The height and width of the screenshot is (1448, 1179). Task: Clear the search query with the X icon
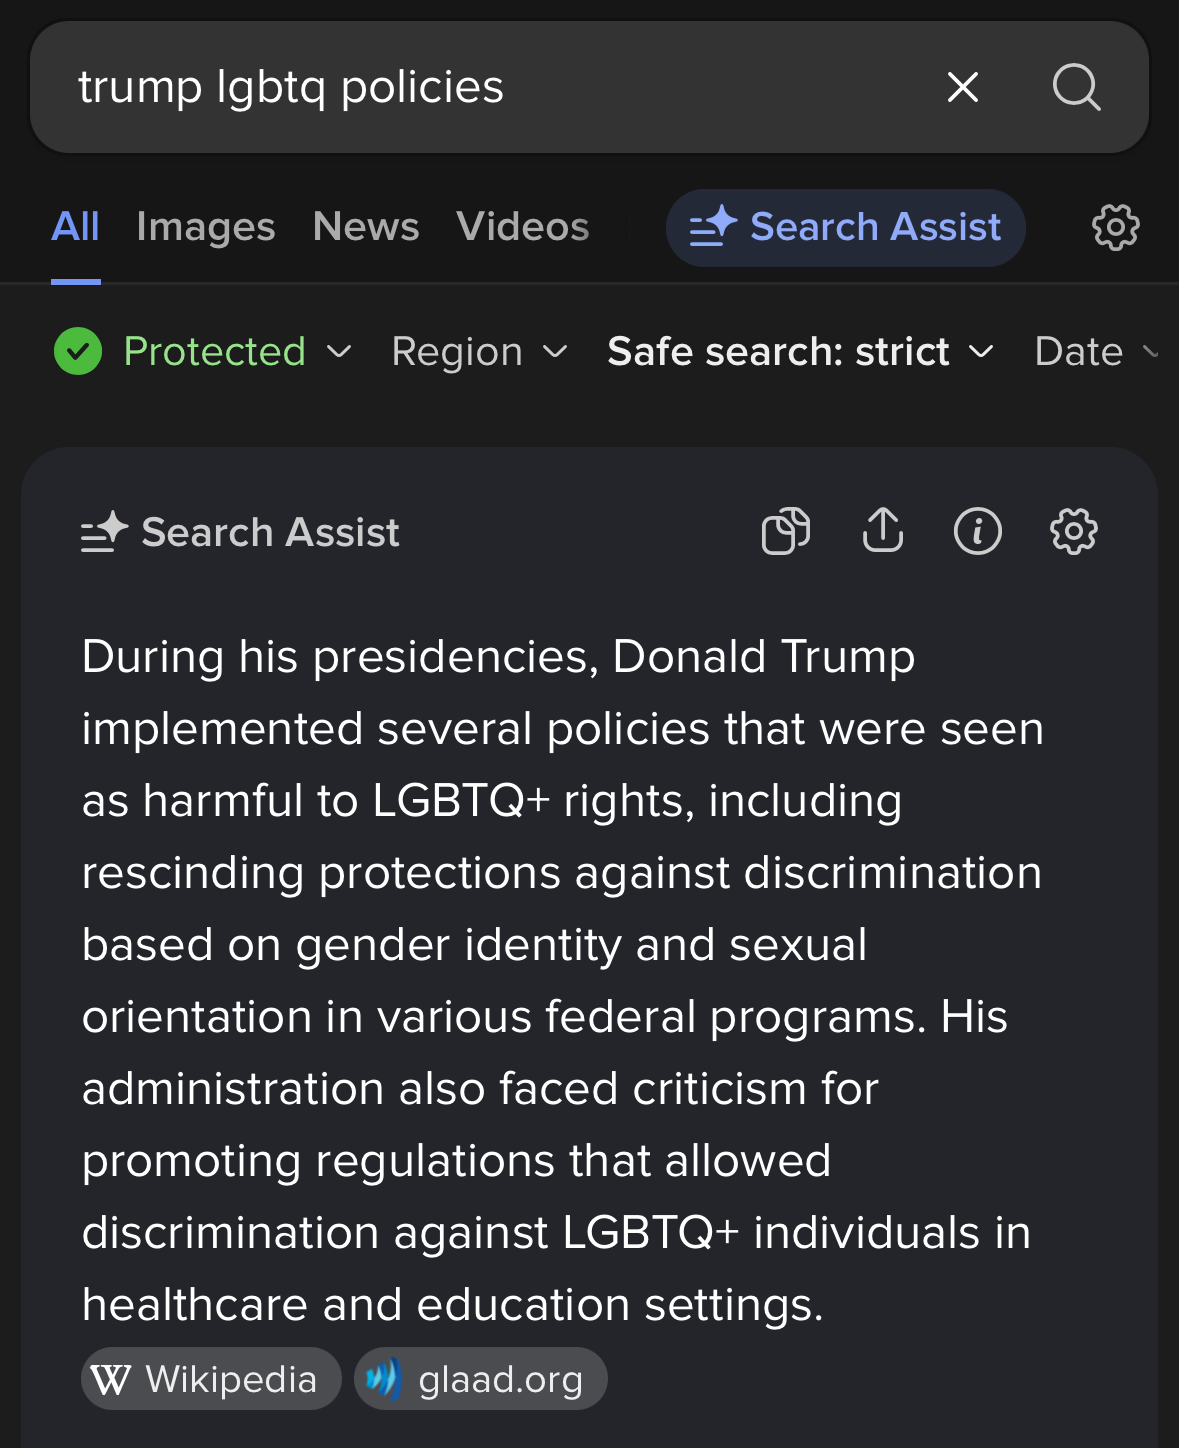(962, 87)
